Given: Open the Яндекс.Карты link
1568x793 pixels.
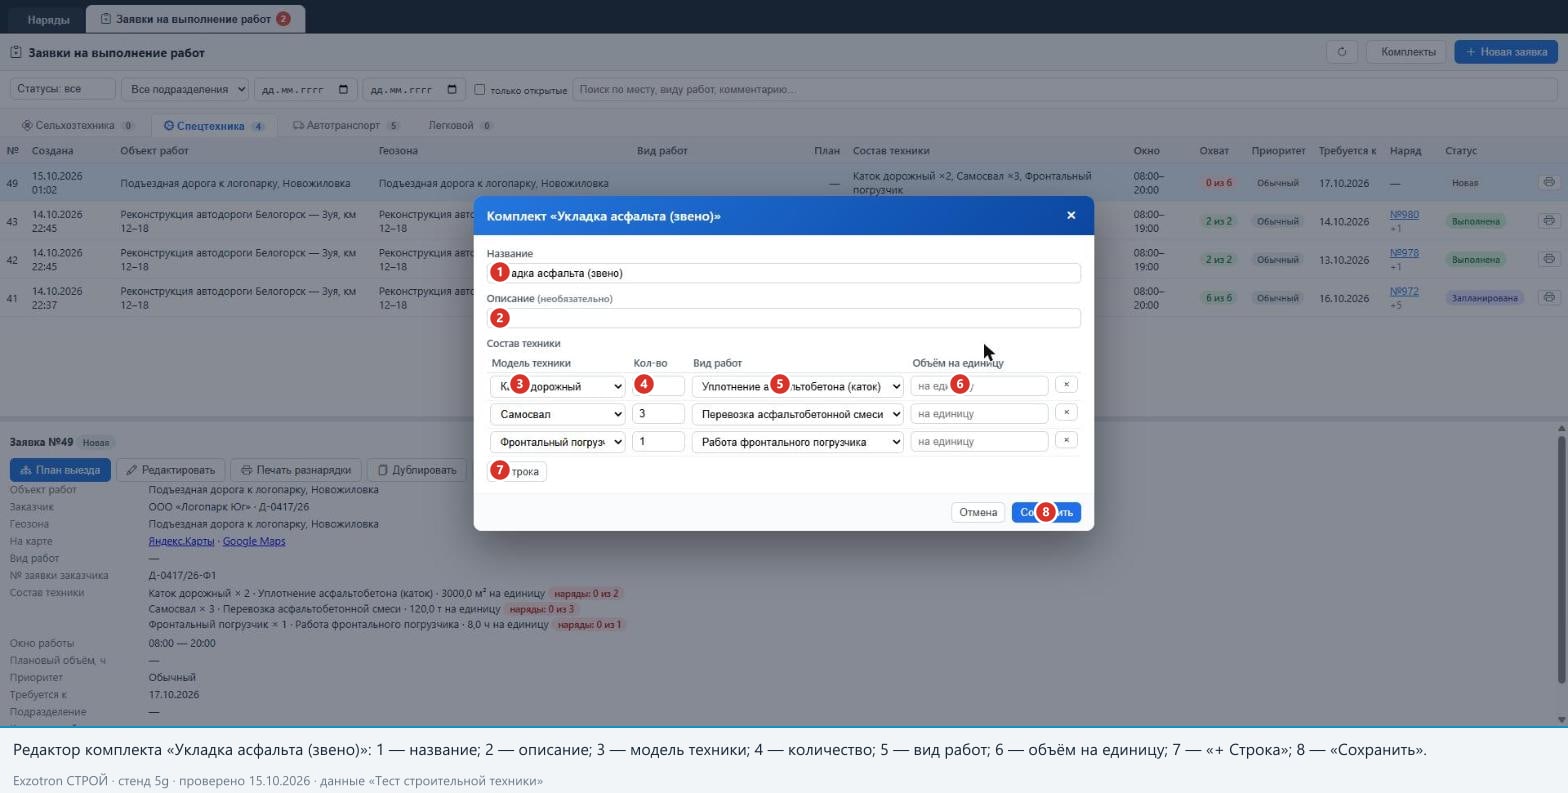Looking at the screenshot, I should pyautogui.click(x=181, y=541).
